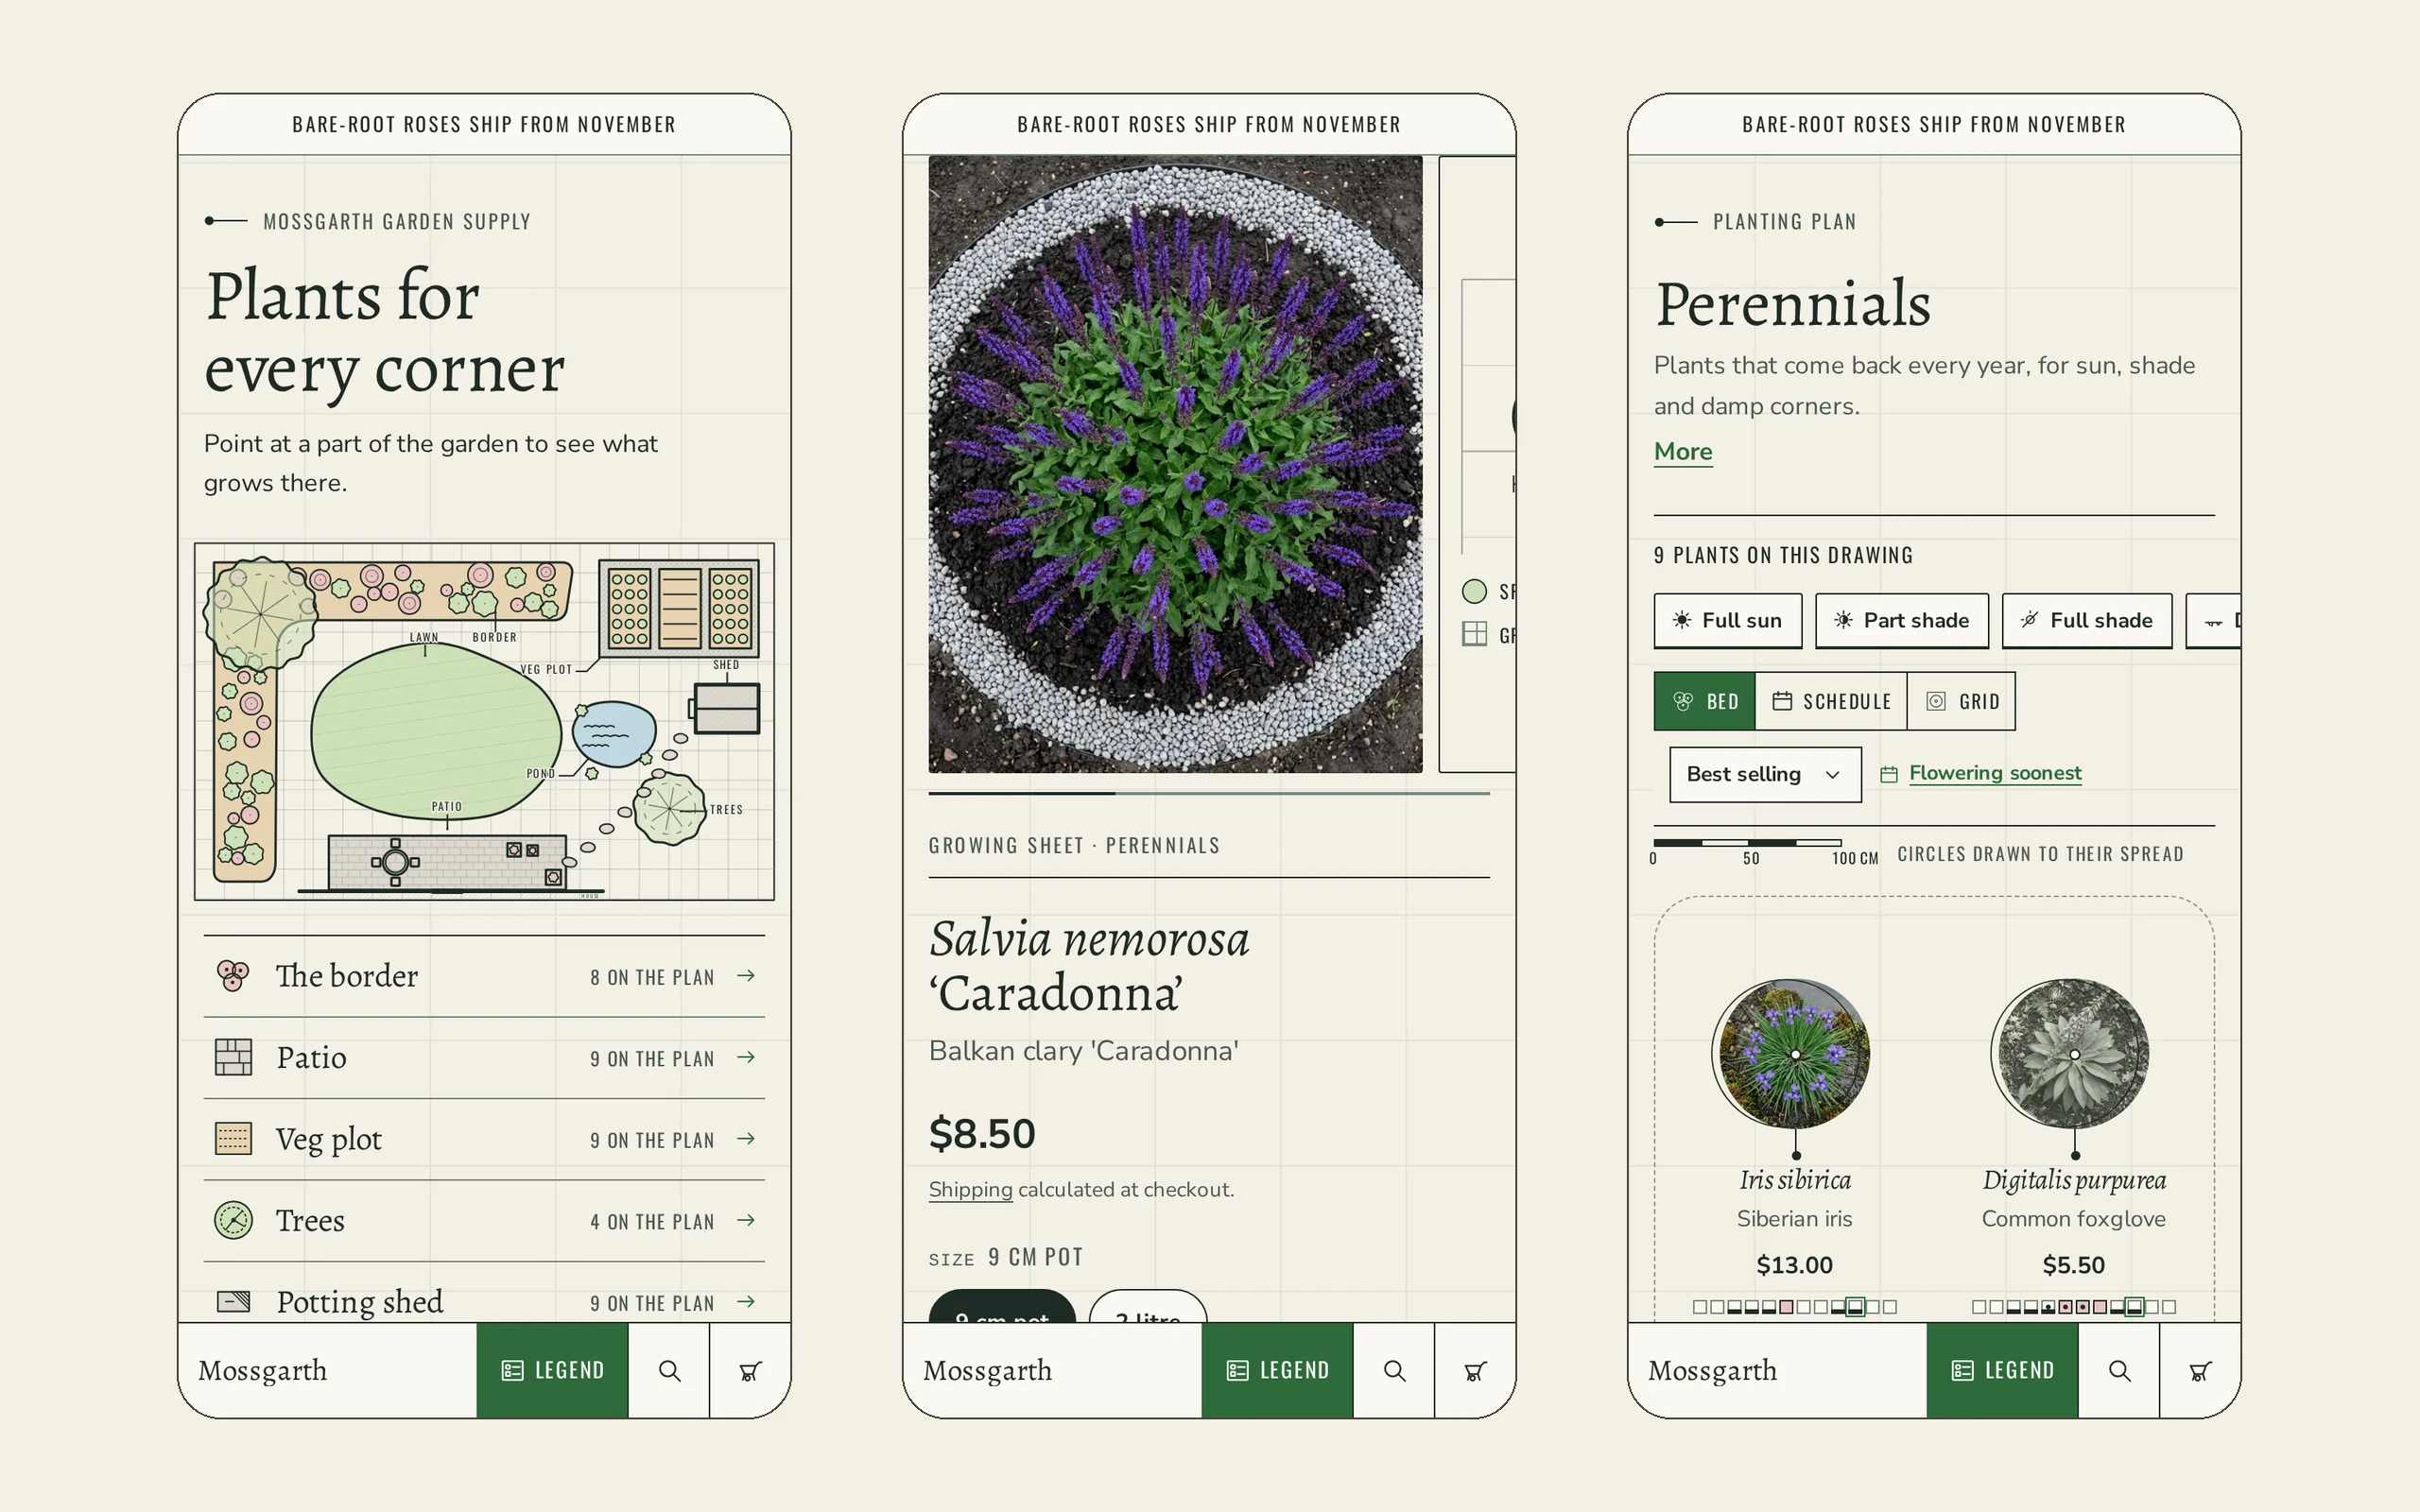
Task: Open wheelbarrow cart icon on Salvia product screen
Action: click(x=1475, y=1370)
